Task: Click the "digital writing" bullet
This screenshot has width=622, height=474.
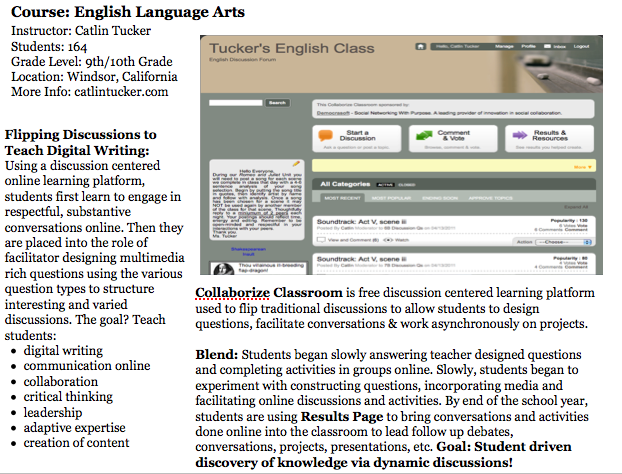Action: tap(63, 351)
